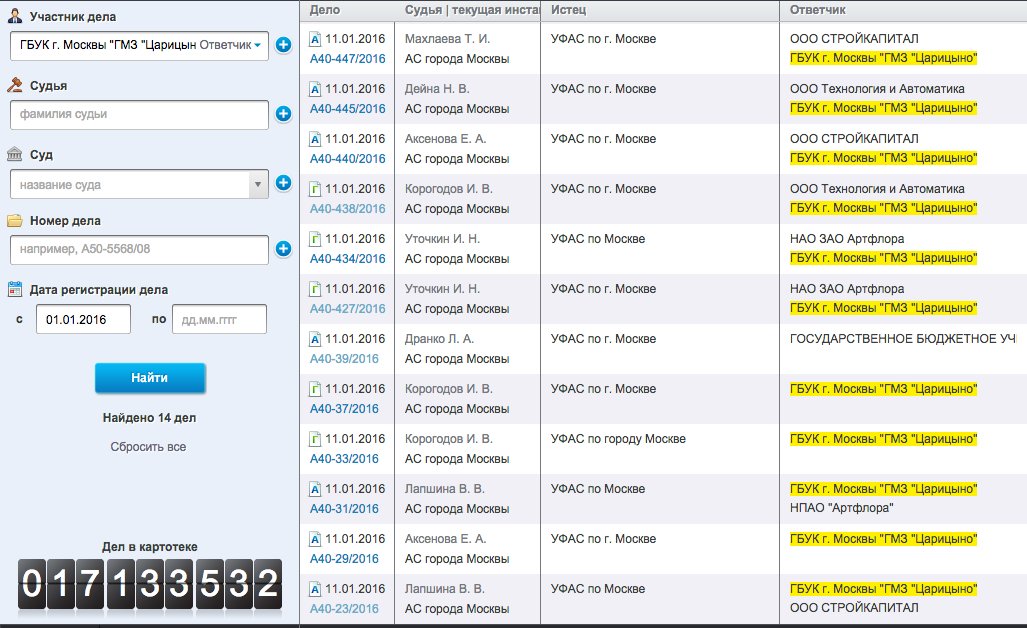The height and width of the screenshot is (628, 1027).
Task: Open case link А40-447/2016
Action: coord(348,59)
